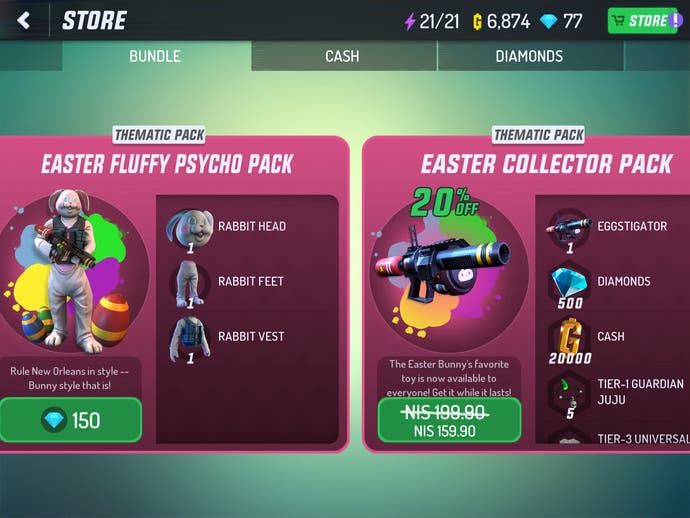Switch to the Cash tab
The image size is (690, 518).
(x=344, y=56)
